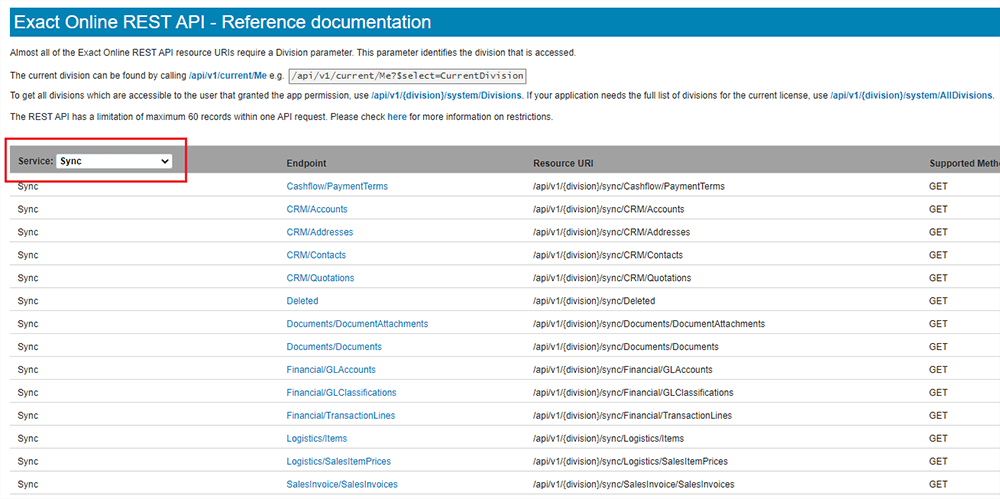
Task: Open the SalesInvoice/SalesInvoices endpoint link
Action: pyautogui.click(x=342, y=485)
